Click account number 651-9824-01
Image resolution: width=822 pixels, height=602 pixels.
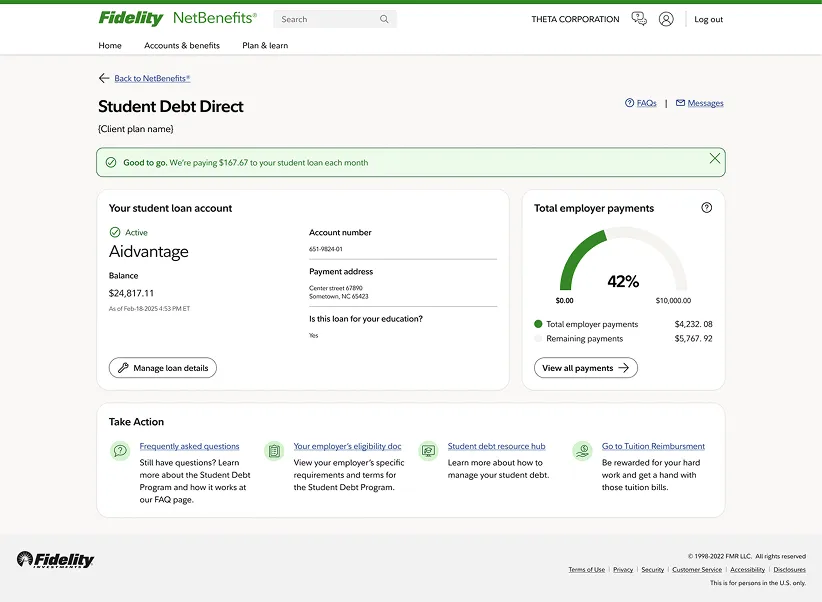pos(326,249)
